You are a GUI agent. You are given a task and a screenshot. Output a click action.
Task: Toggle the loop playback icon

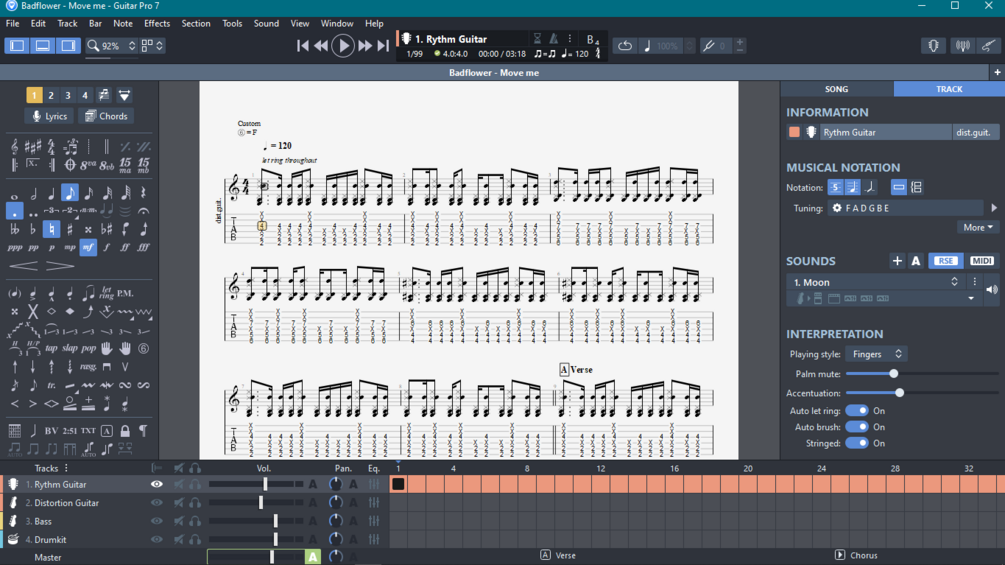[x=625, y=45]
